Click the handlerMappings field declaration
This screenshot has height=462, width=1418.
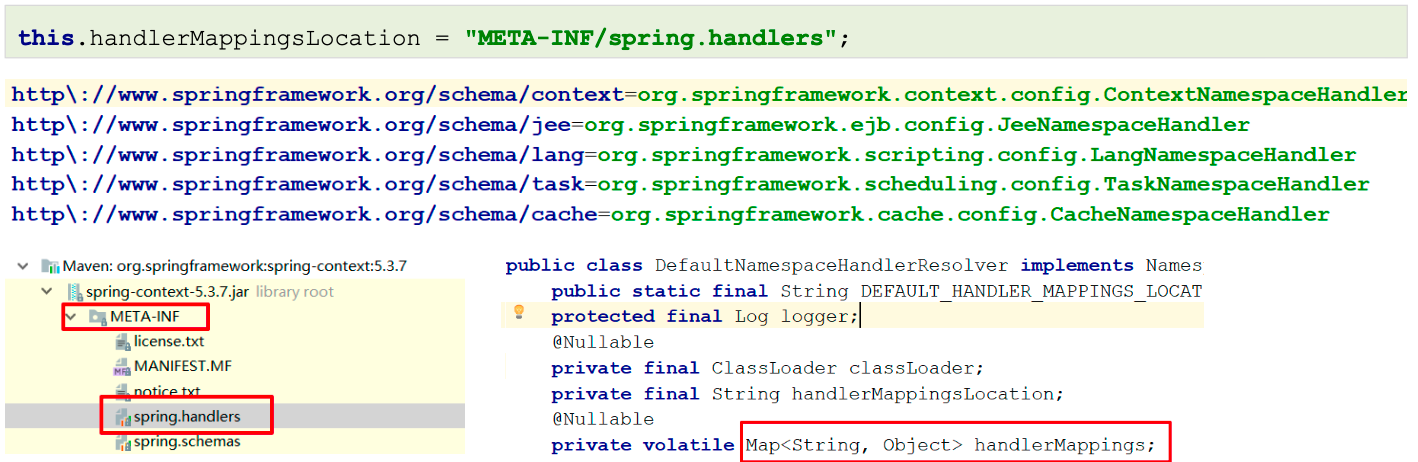point(1063,445)
